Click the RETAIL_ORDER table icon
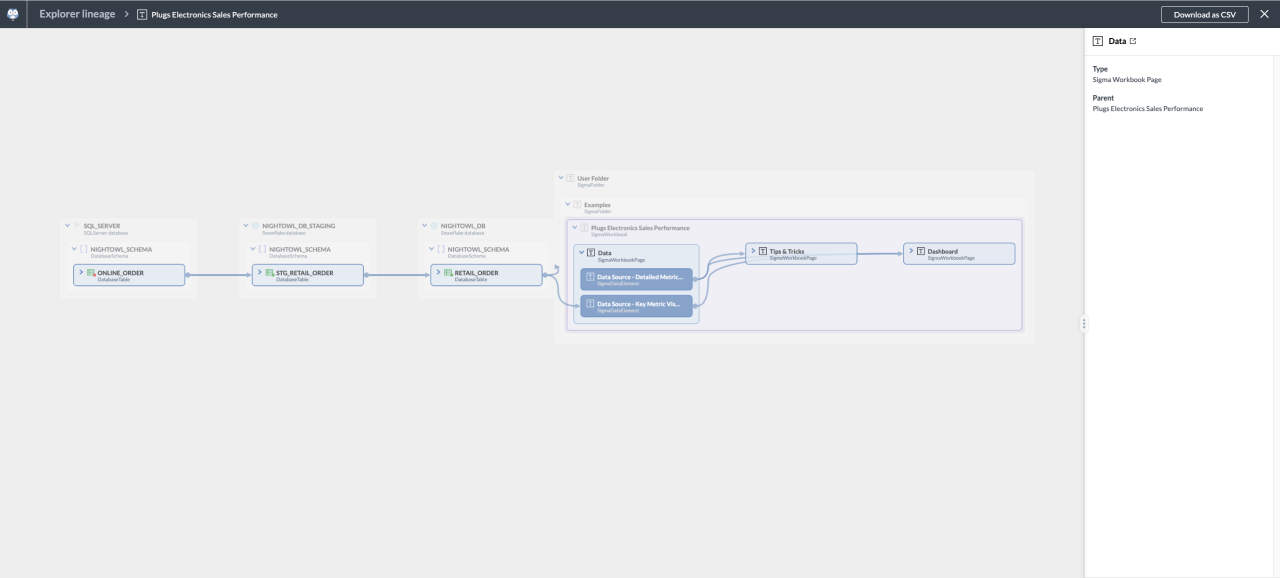 [448, 272]
